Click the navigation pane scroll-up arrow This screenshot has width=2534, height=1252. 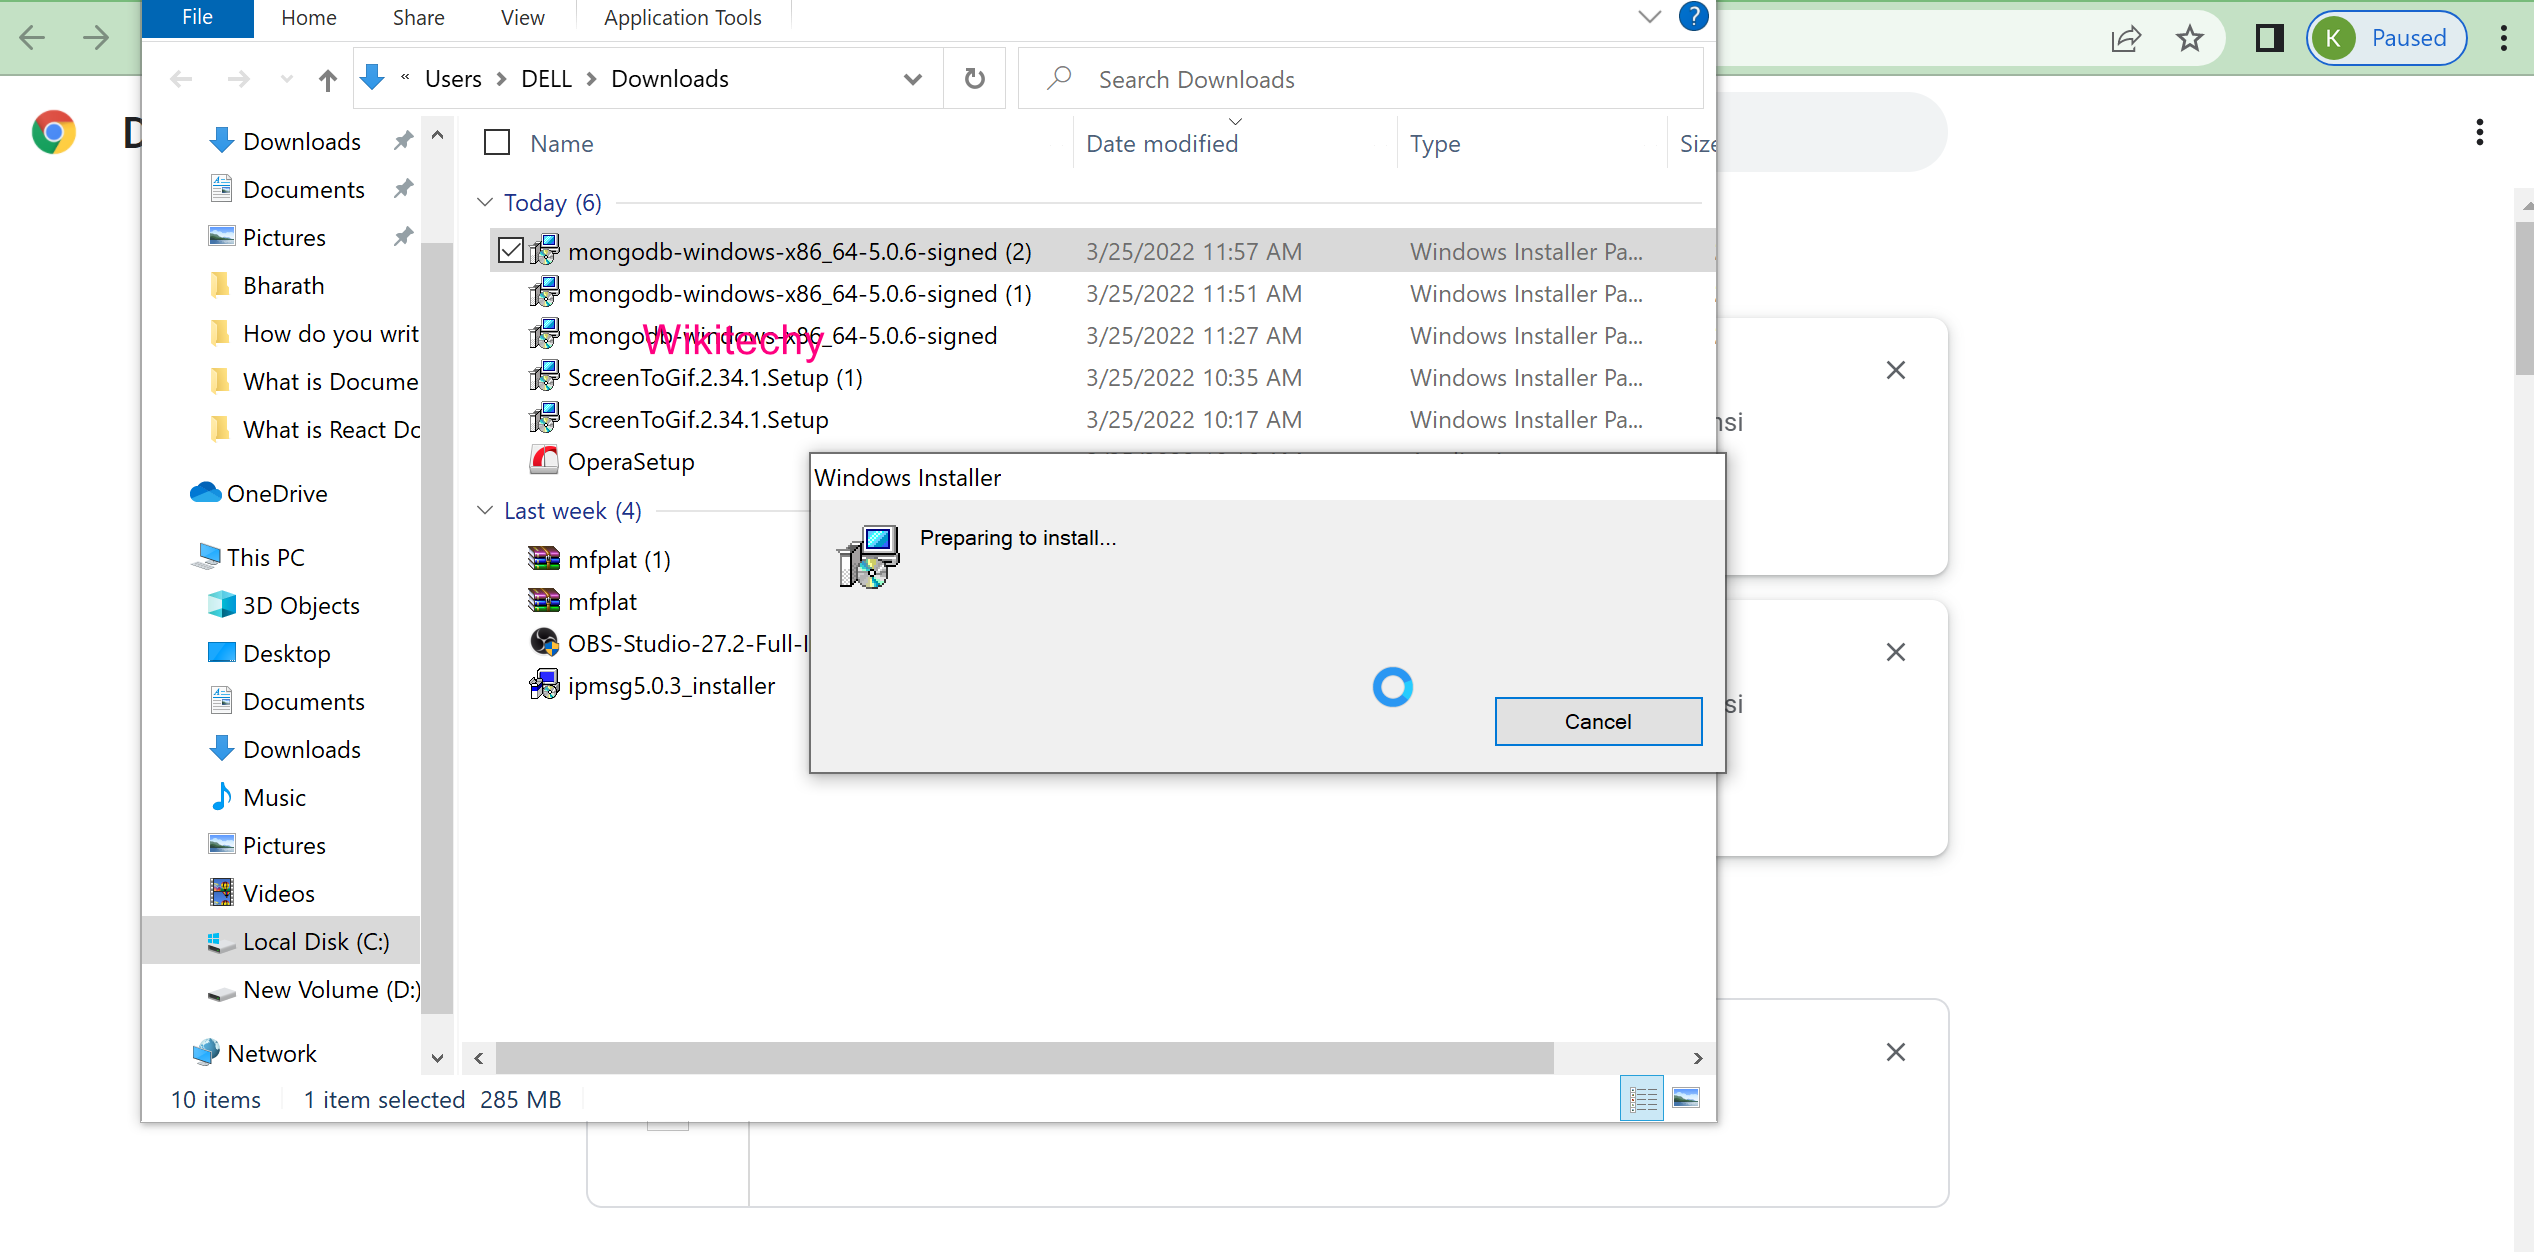pyautogui.click(x=437, y=135)
